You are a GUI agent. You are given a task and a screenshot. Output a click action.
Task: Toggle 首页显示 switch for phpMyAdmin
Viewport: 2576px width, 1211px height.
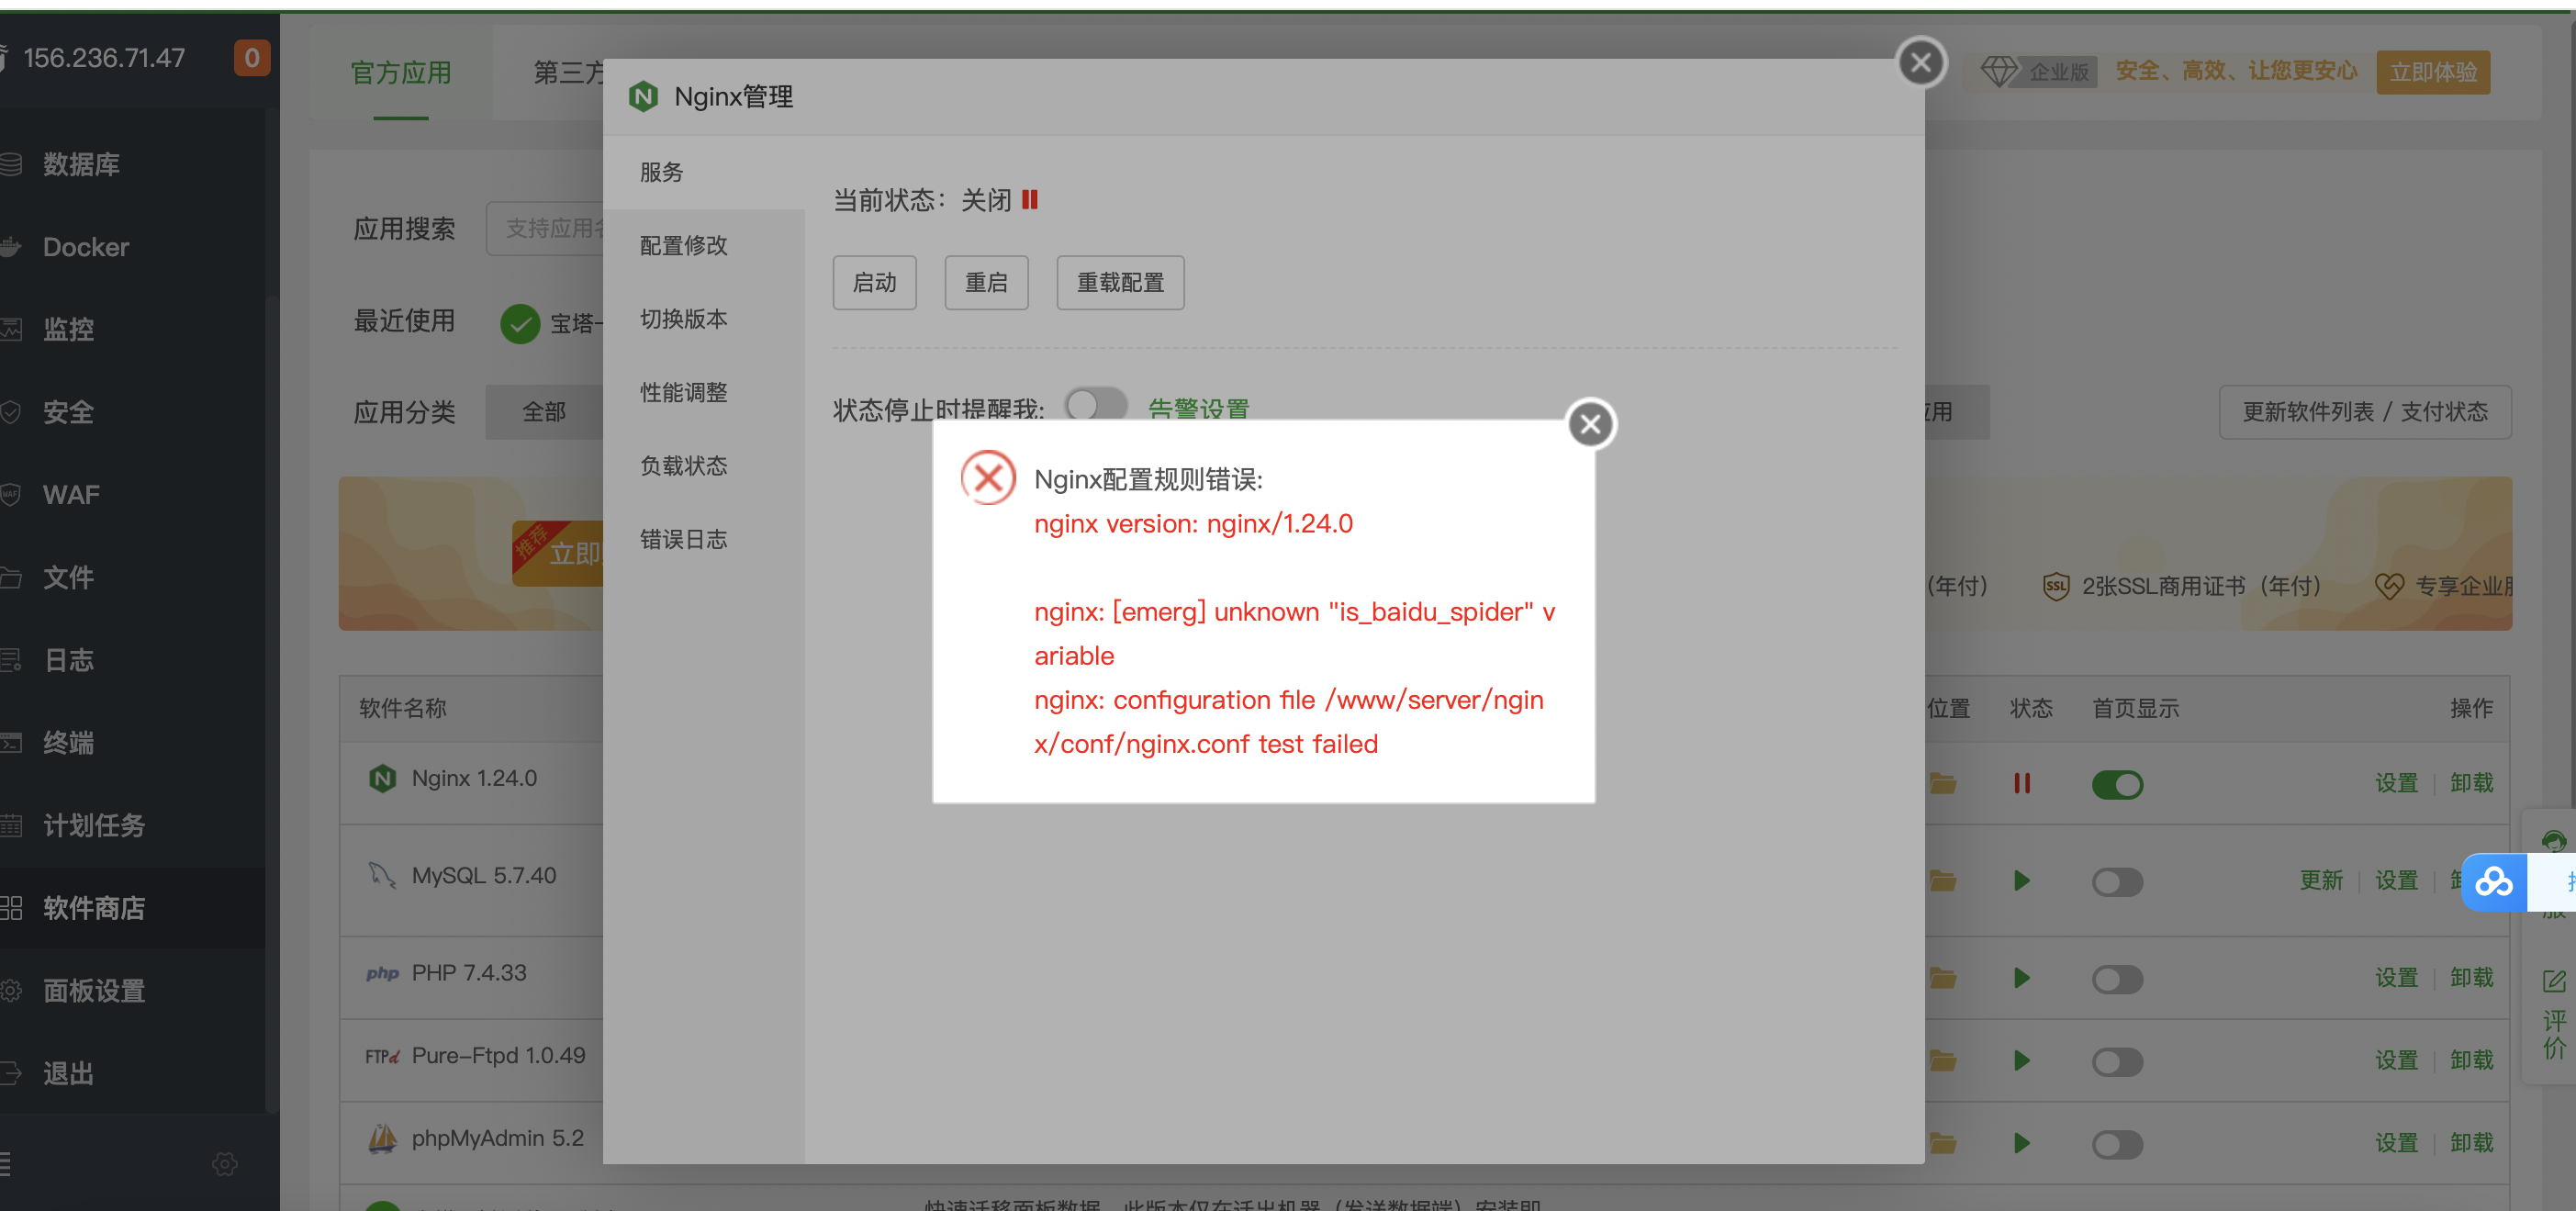pyautogui.click(x=2116, y=1144)
